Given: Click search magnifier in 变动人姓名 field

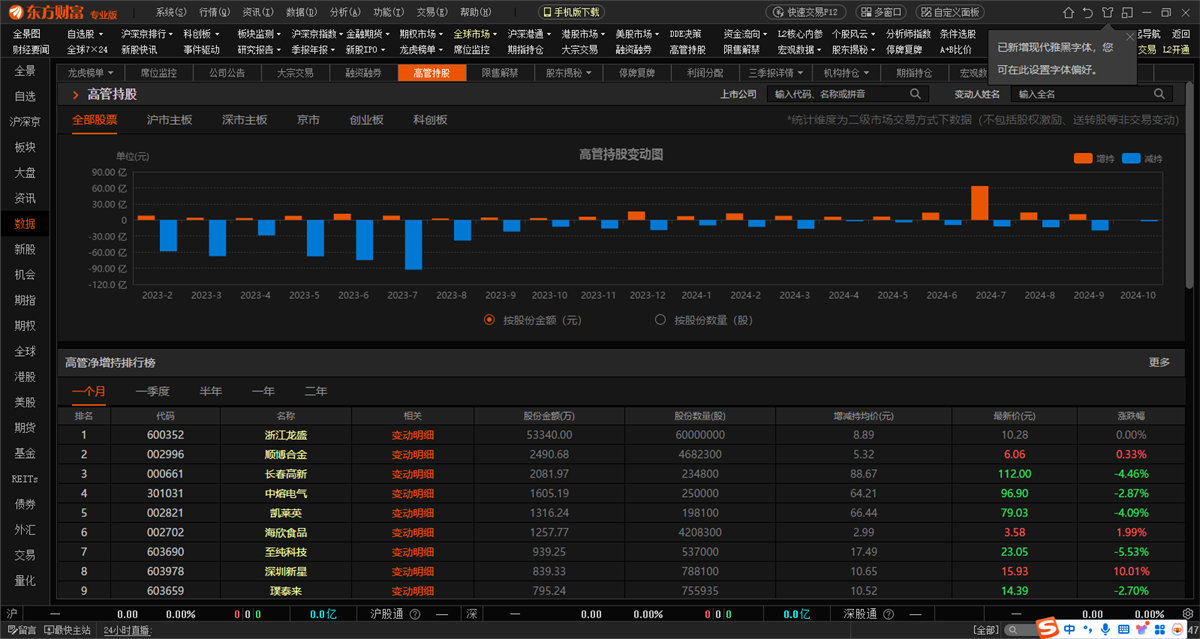Looking at the screenshot, I should point(1159,94).
